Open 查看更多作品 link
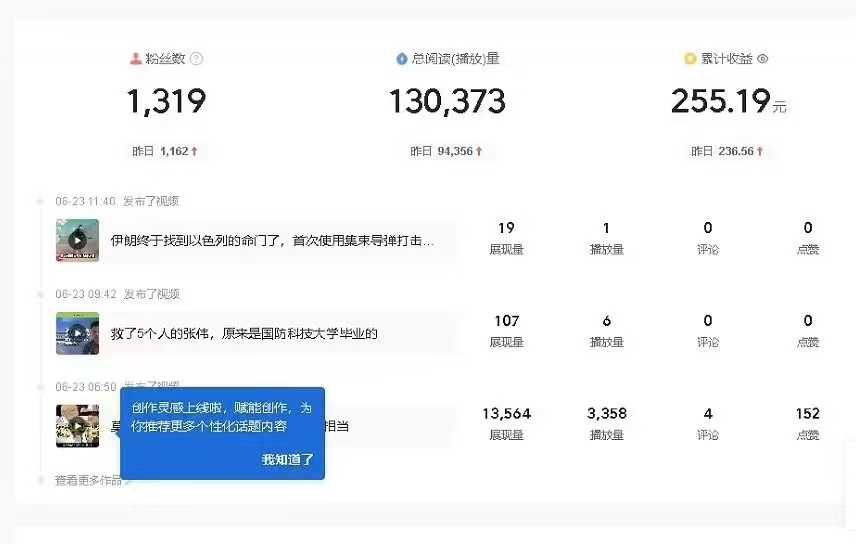Screen dimensions: 856x544 point(88,480)
